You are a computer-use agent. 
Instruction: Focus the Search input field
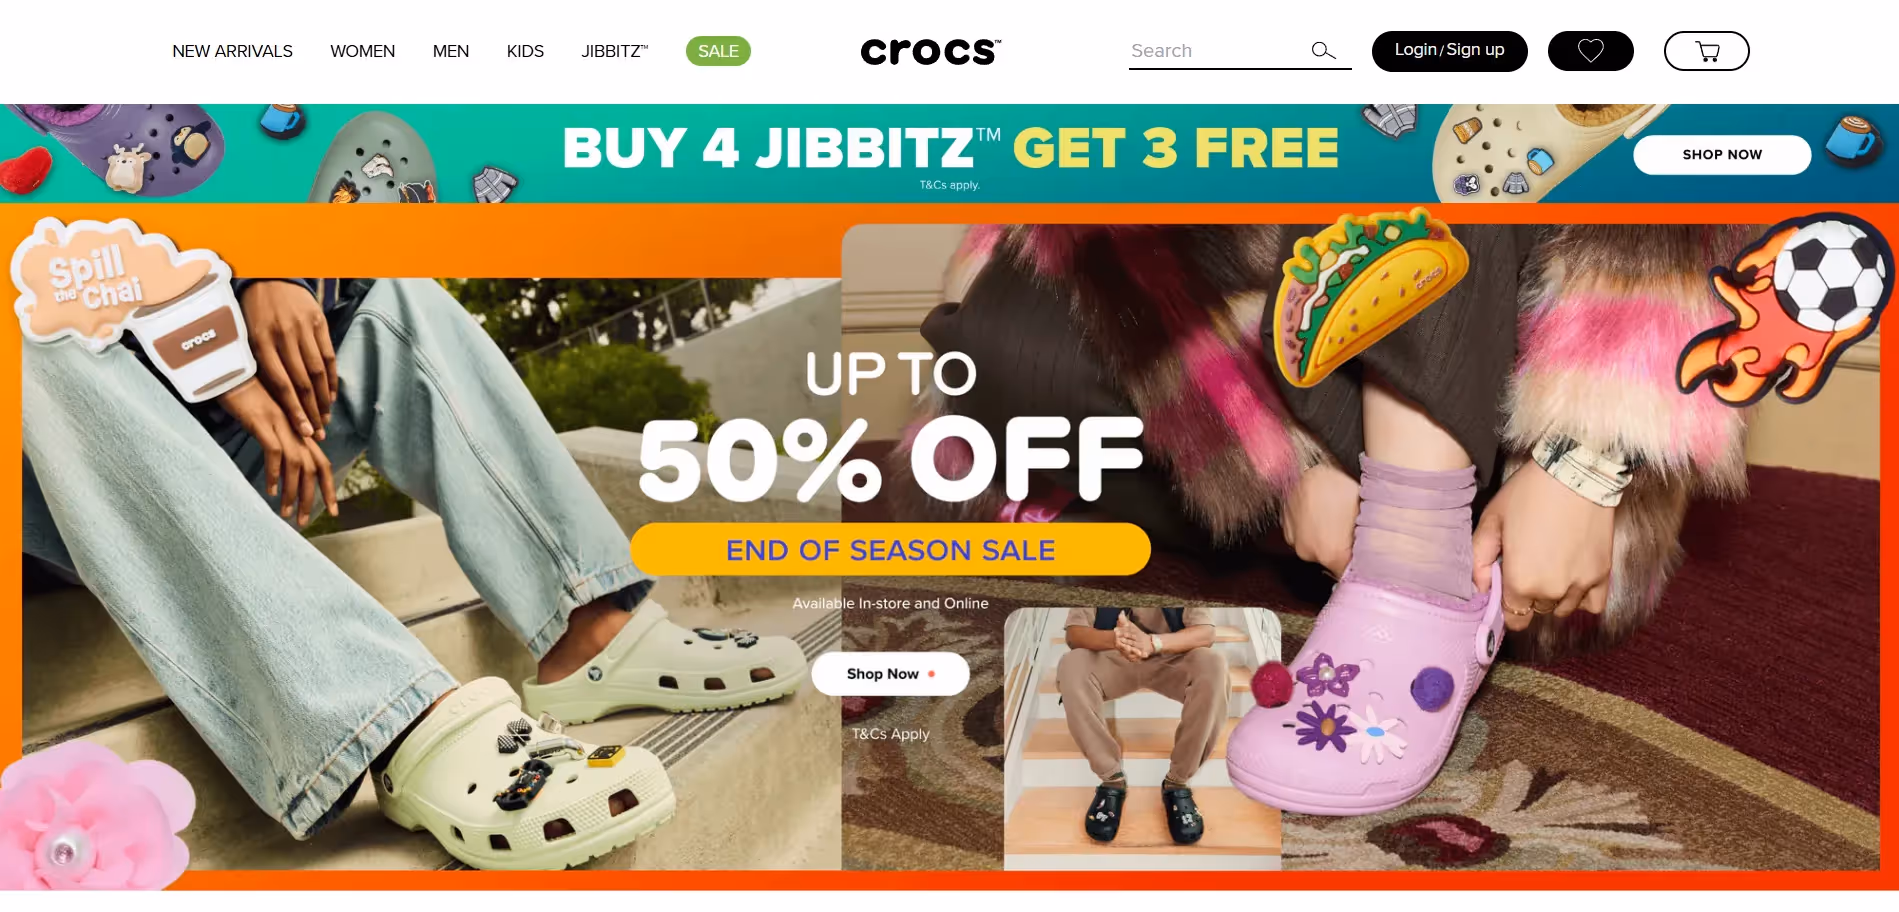[1218, 51]
